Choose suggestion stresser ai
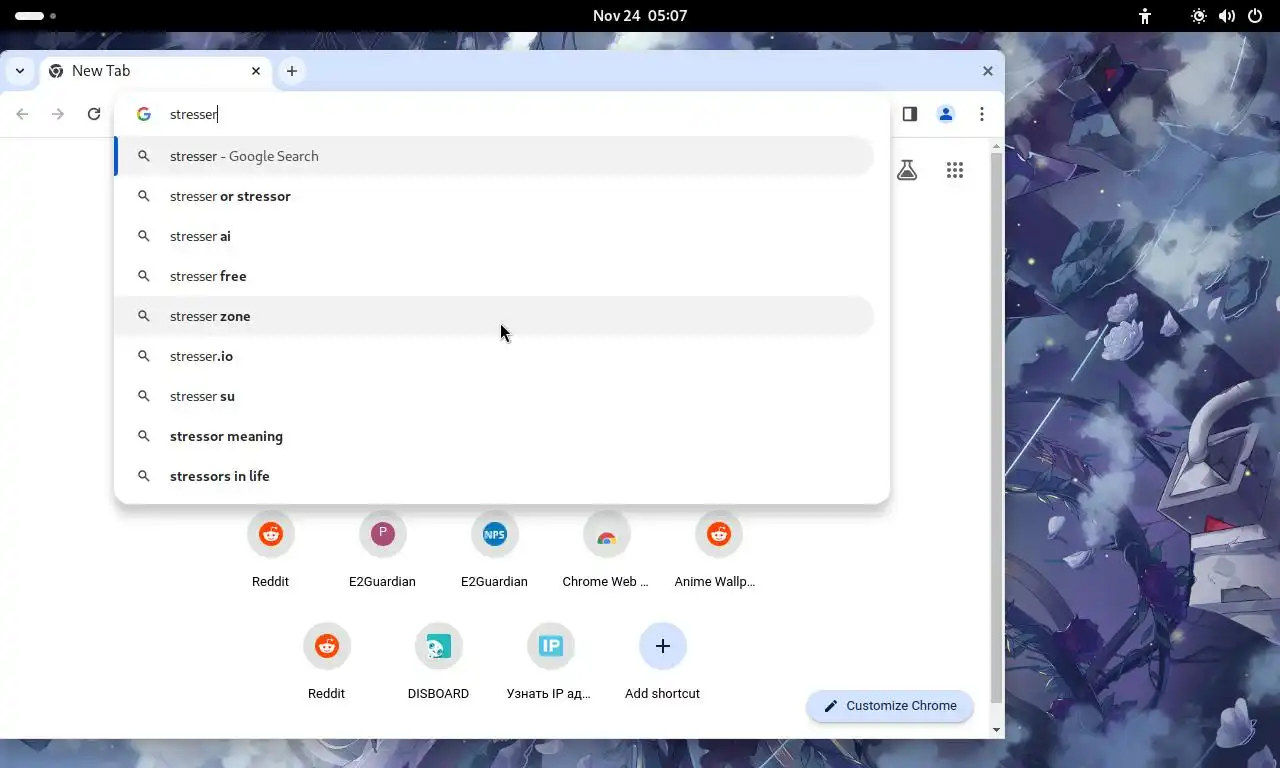Image resolution: width=1280 pixels, height=768 pixels. coord(494,236)
